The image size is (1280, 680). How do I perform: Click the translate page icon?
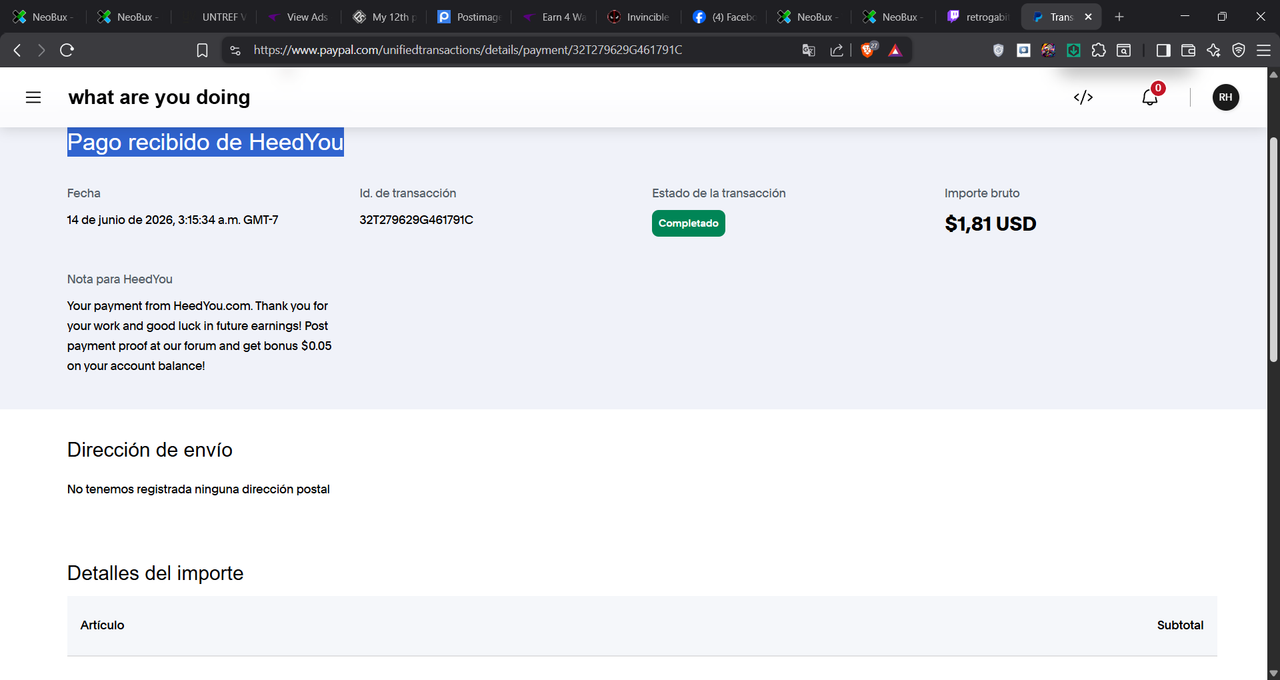(809, 50)
